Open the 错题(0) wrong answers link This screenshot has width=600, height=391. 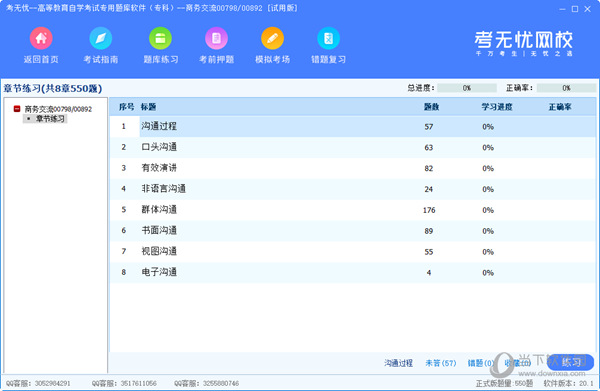coord(480,363)
